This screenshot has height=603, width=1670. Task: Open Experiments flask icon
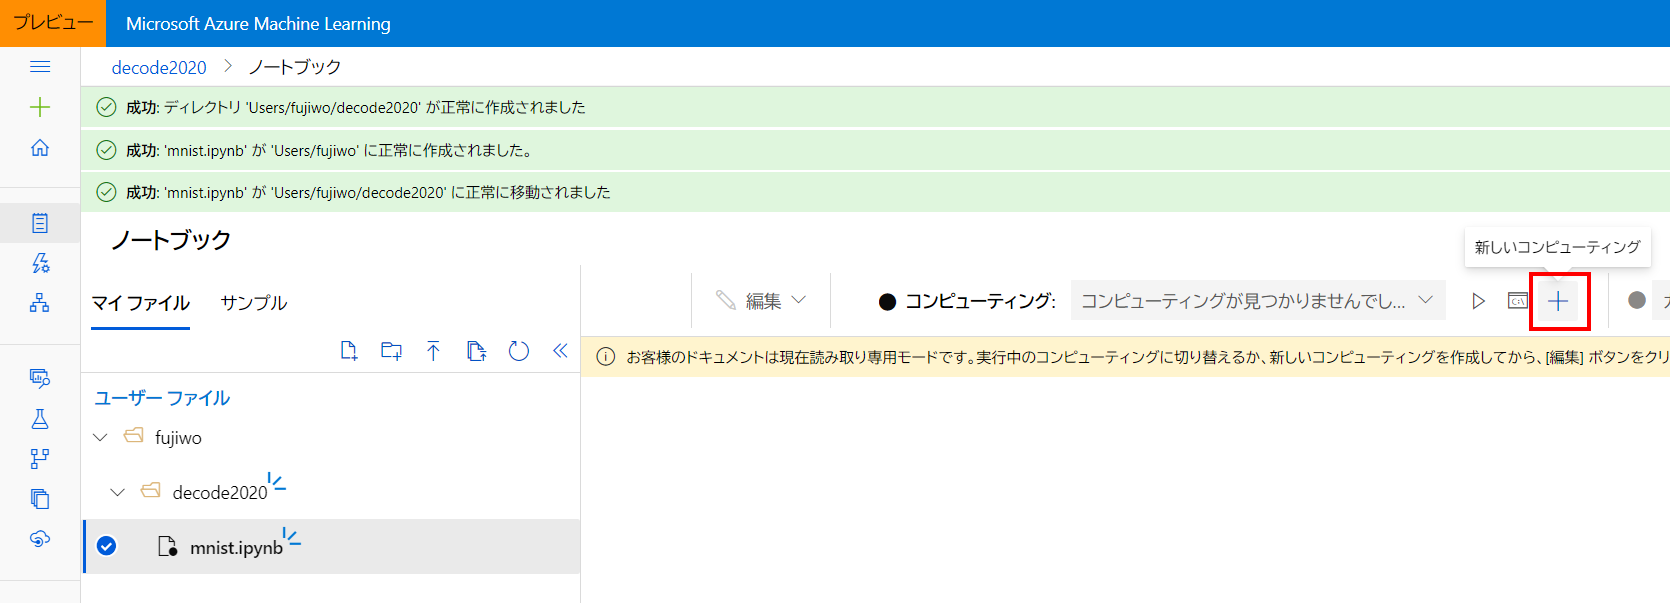pyautogui.click(x=40, y=419)
